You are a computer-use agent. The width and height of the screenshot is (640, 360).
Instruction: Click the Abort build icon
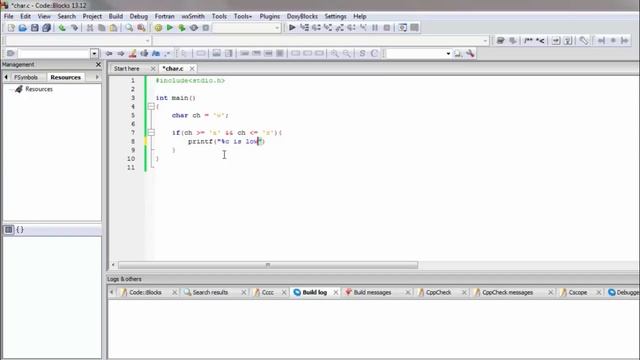pos(206,28)
